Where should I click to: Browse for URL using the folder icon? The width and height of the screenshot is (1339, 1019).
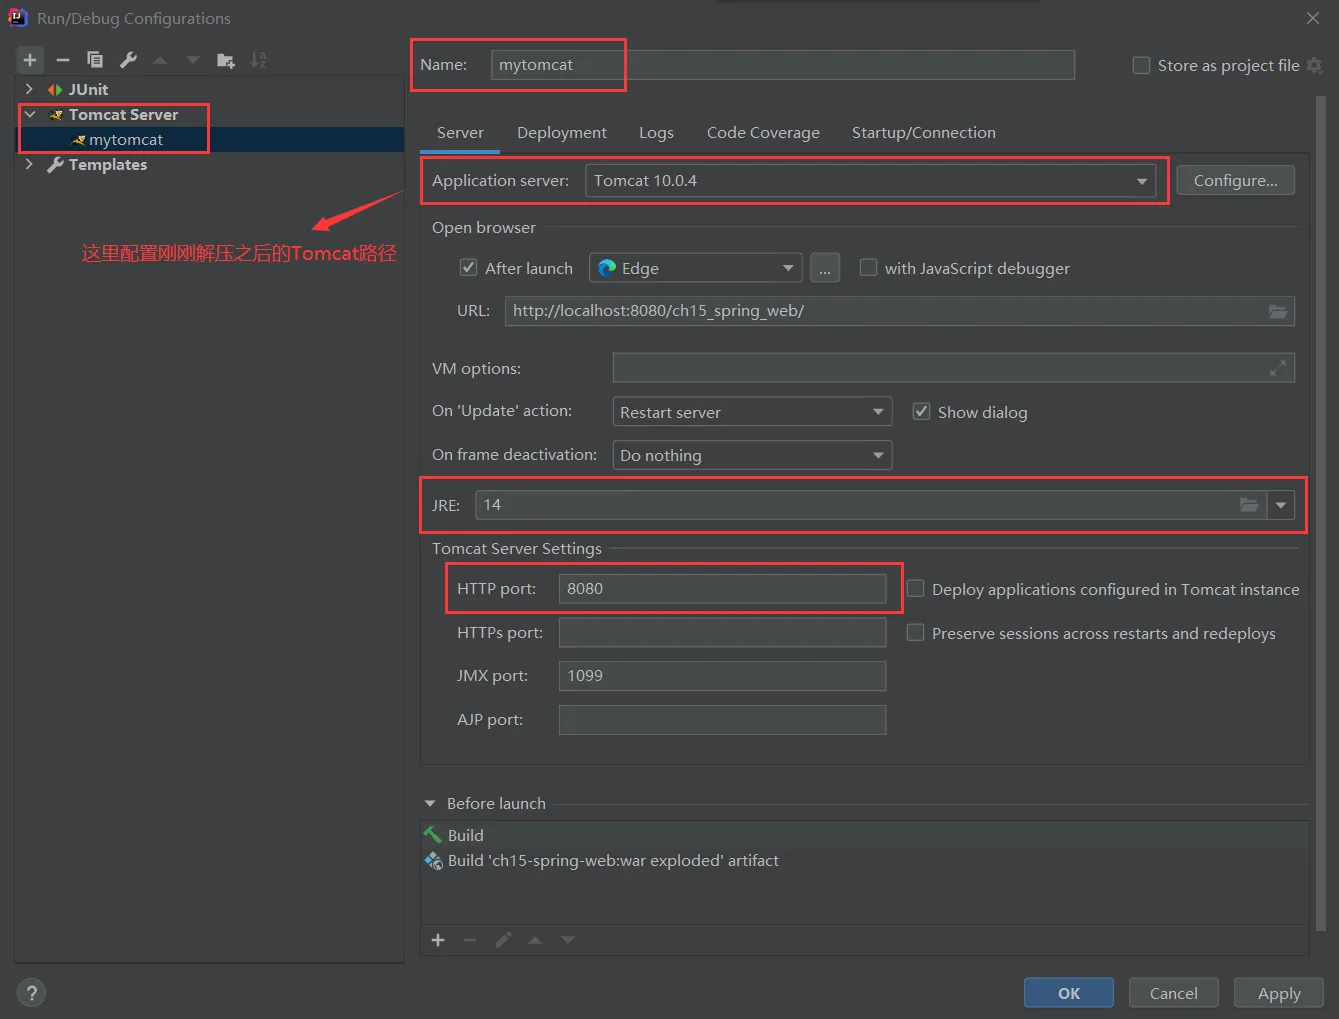pyautogui.click(x=1278, y=311)
